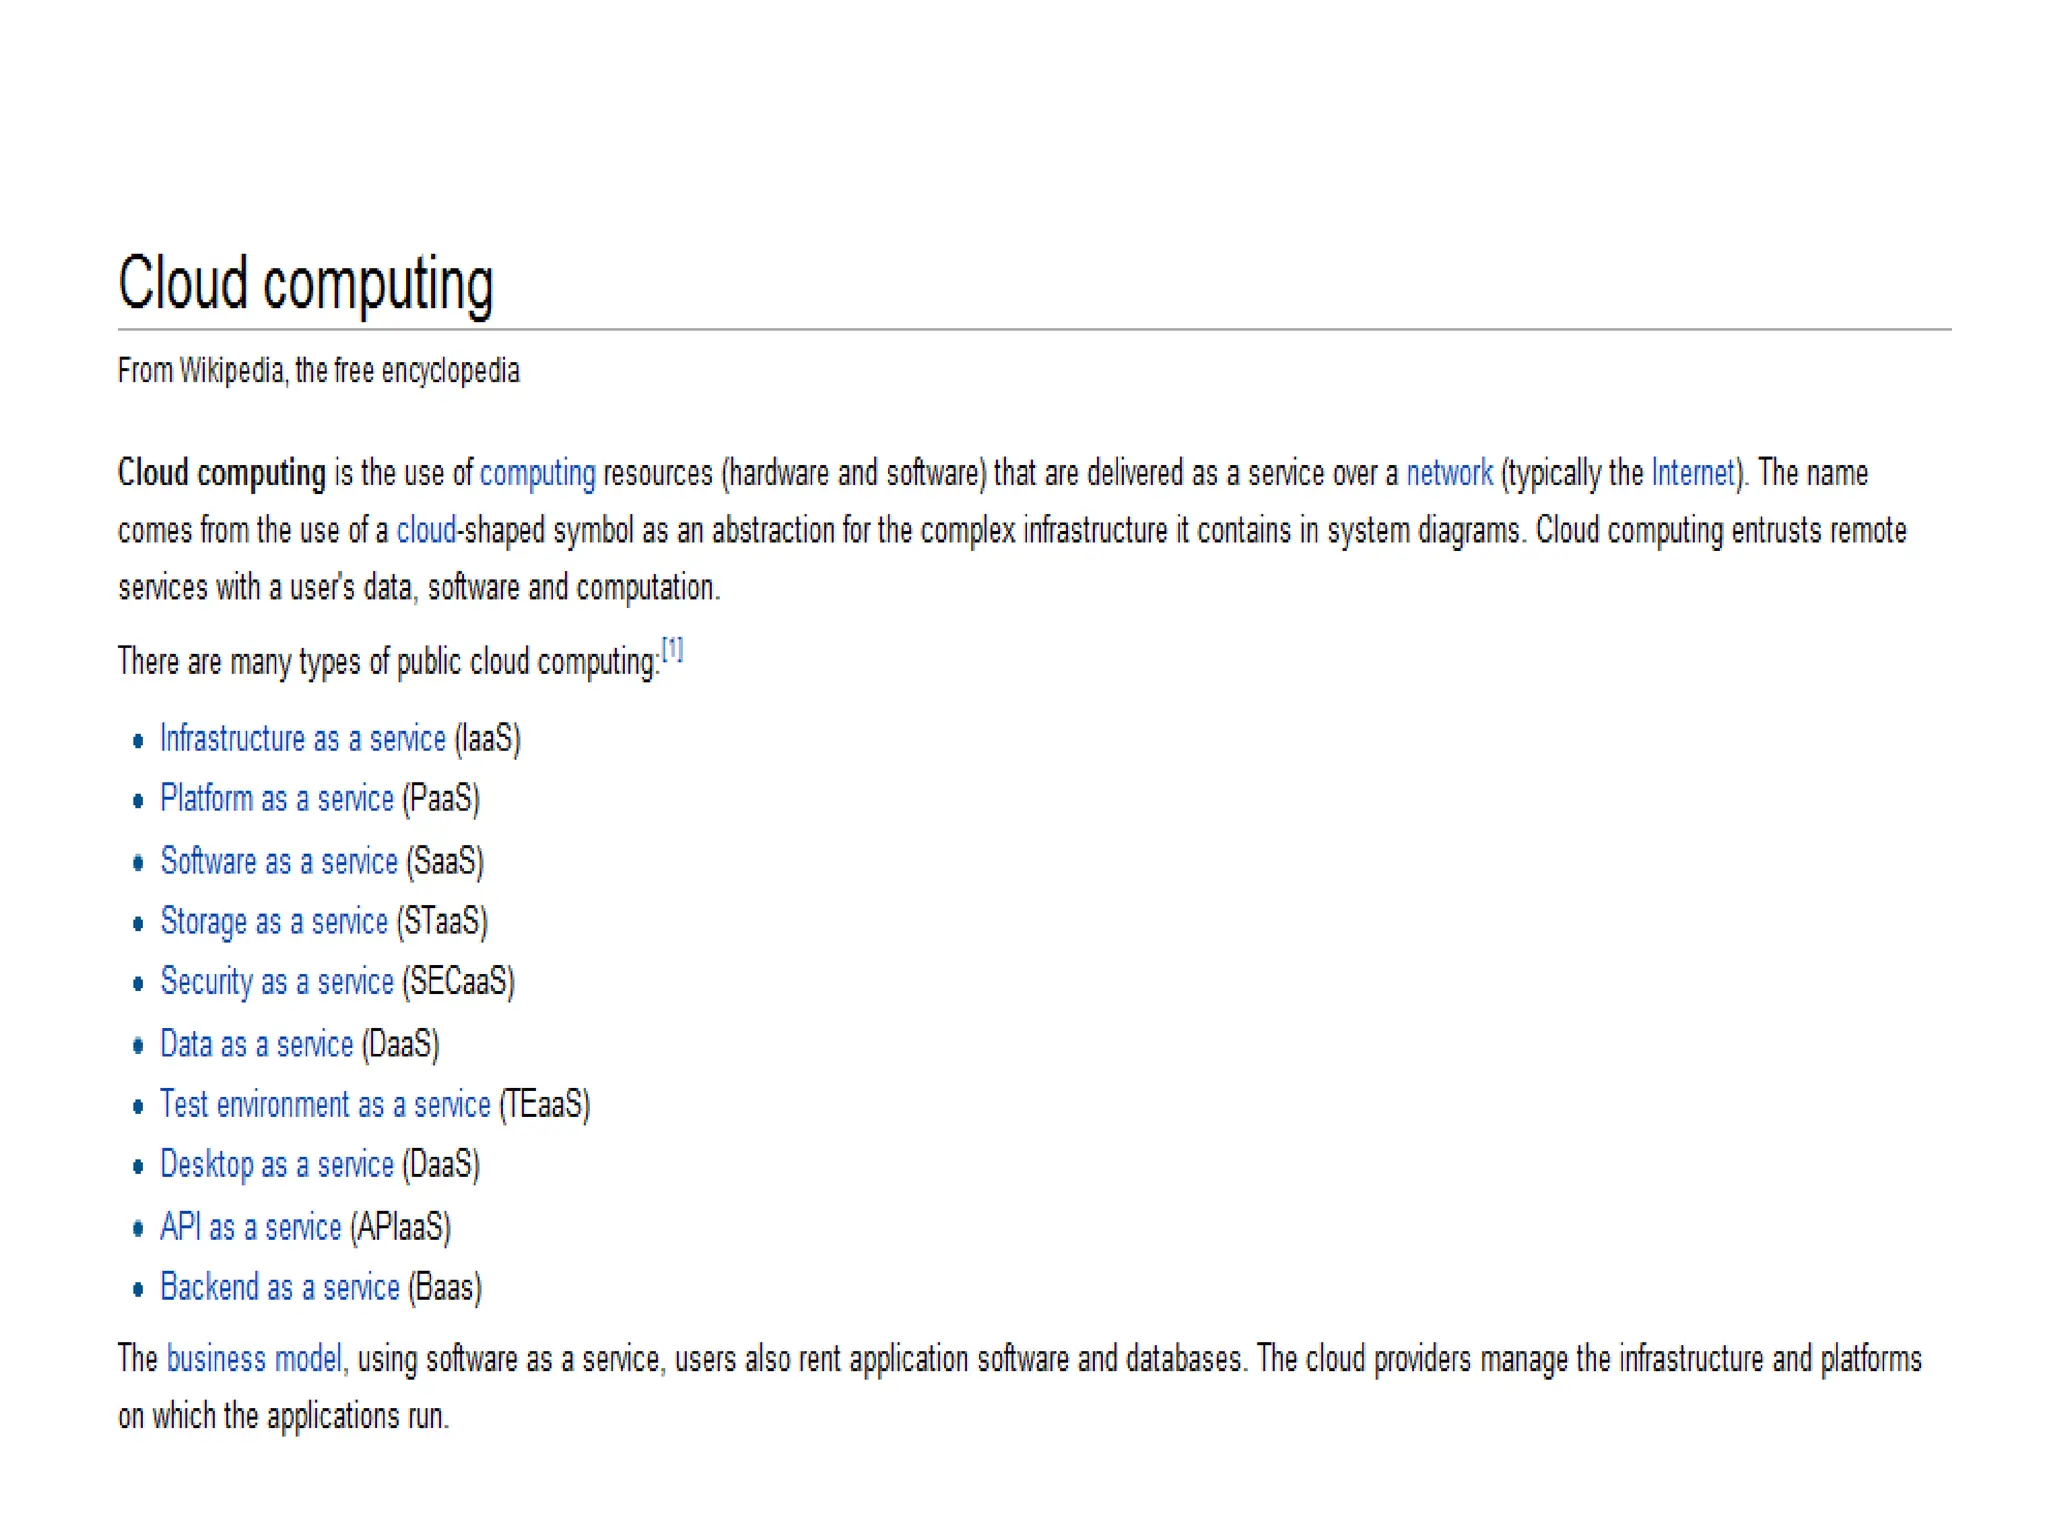Open 'Infrastructure as a service' link

pos(302,739)
